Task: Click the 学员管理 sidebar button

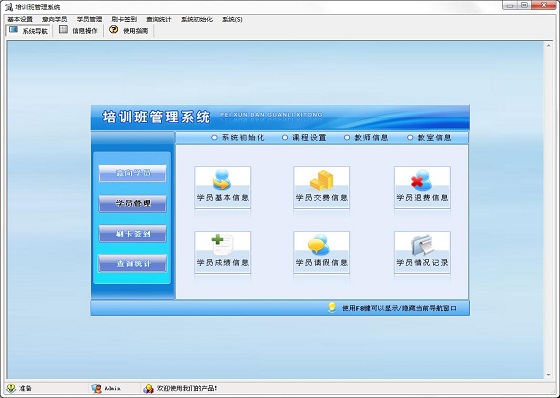Action: click(x=132, y=204)
